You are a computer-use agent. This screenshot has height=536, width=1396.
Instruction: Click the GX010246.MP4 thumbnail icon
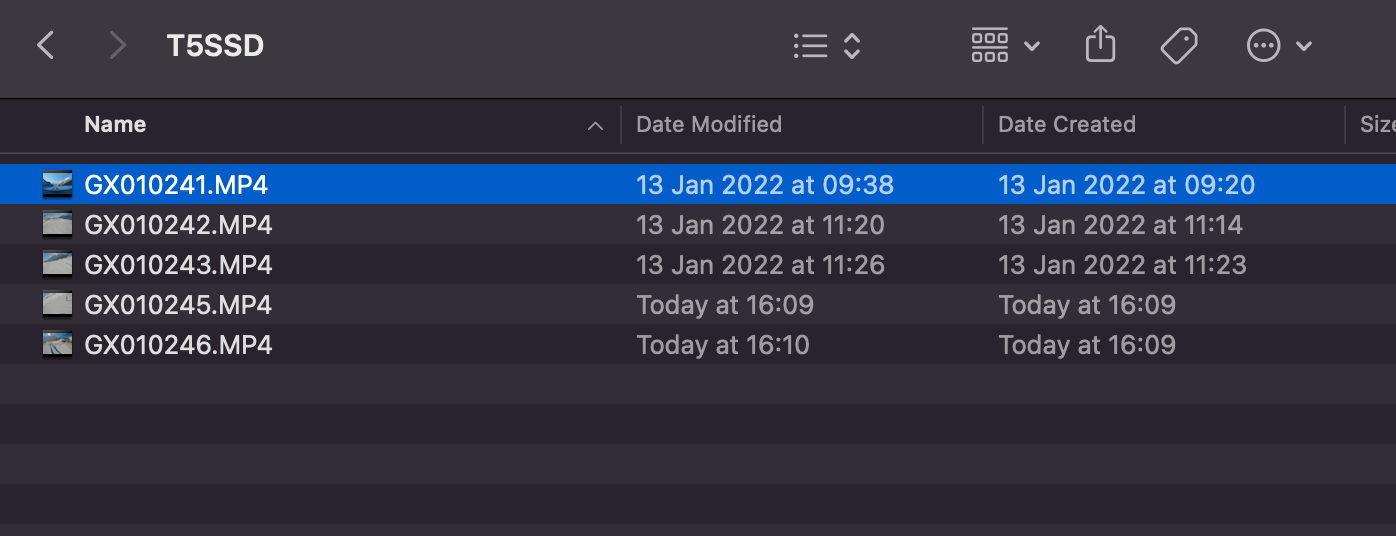pos(58,345)
